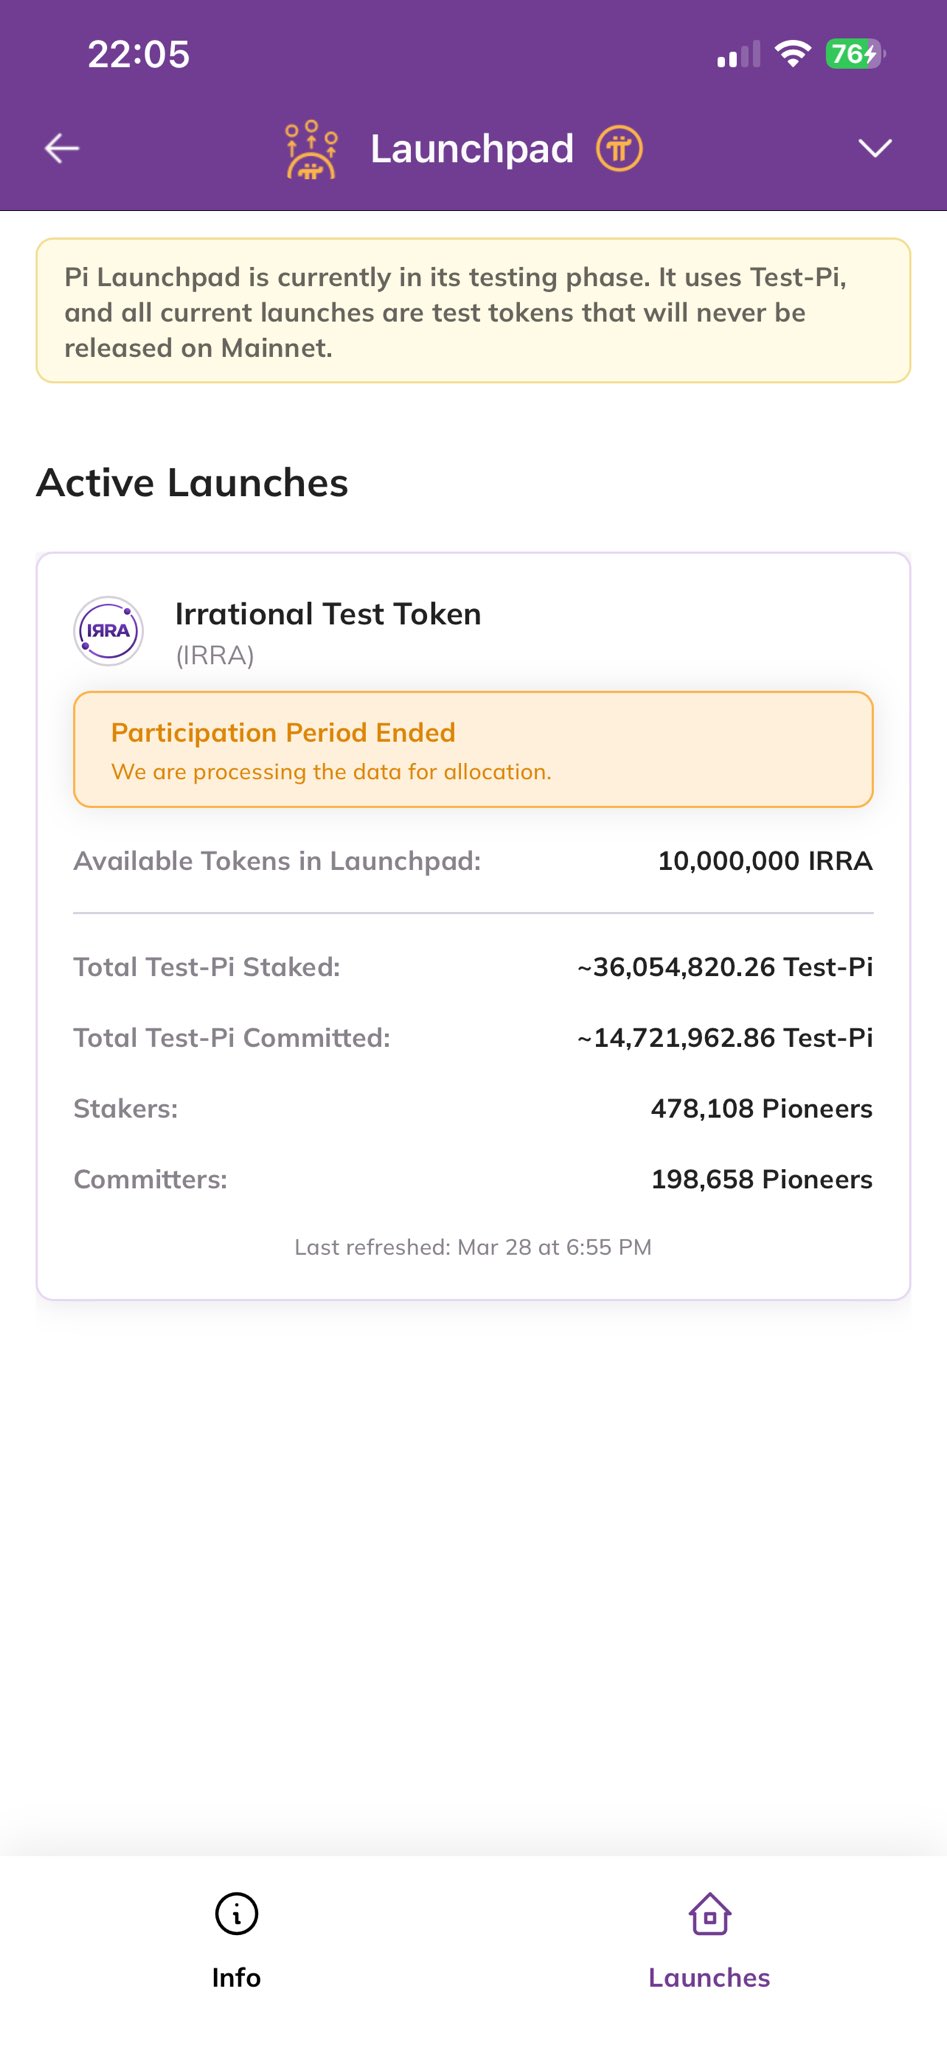Tap the Launchpad title text
This screenshot has width=947, height=2048.
pos(472,149)
